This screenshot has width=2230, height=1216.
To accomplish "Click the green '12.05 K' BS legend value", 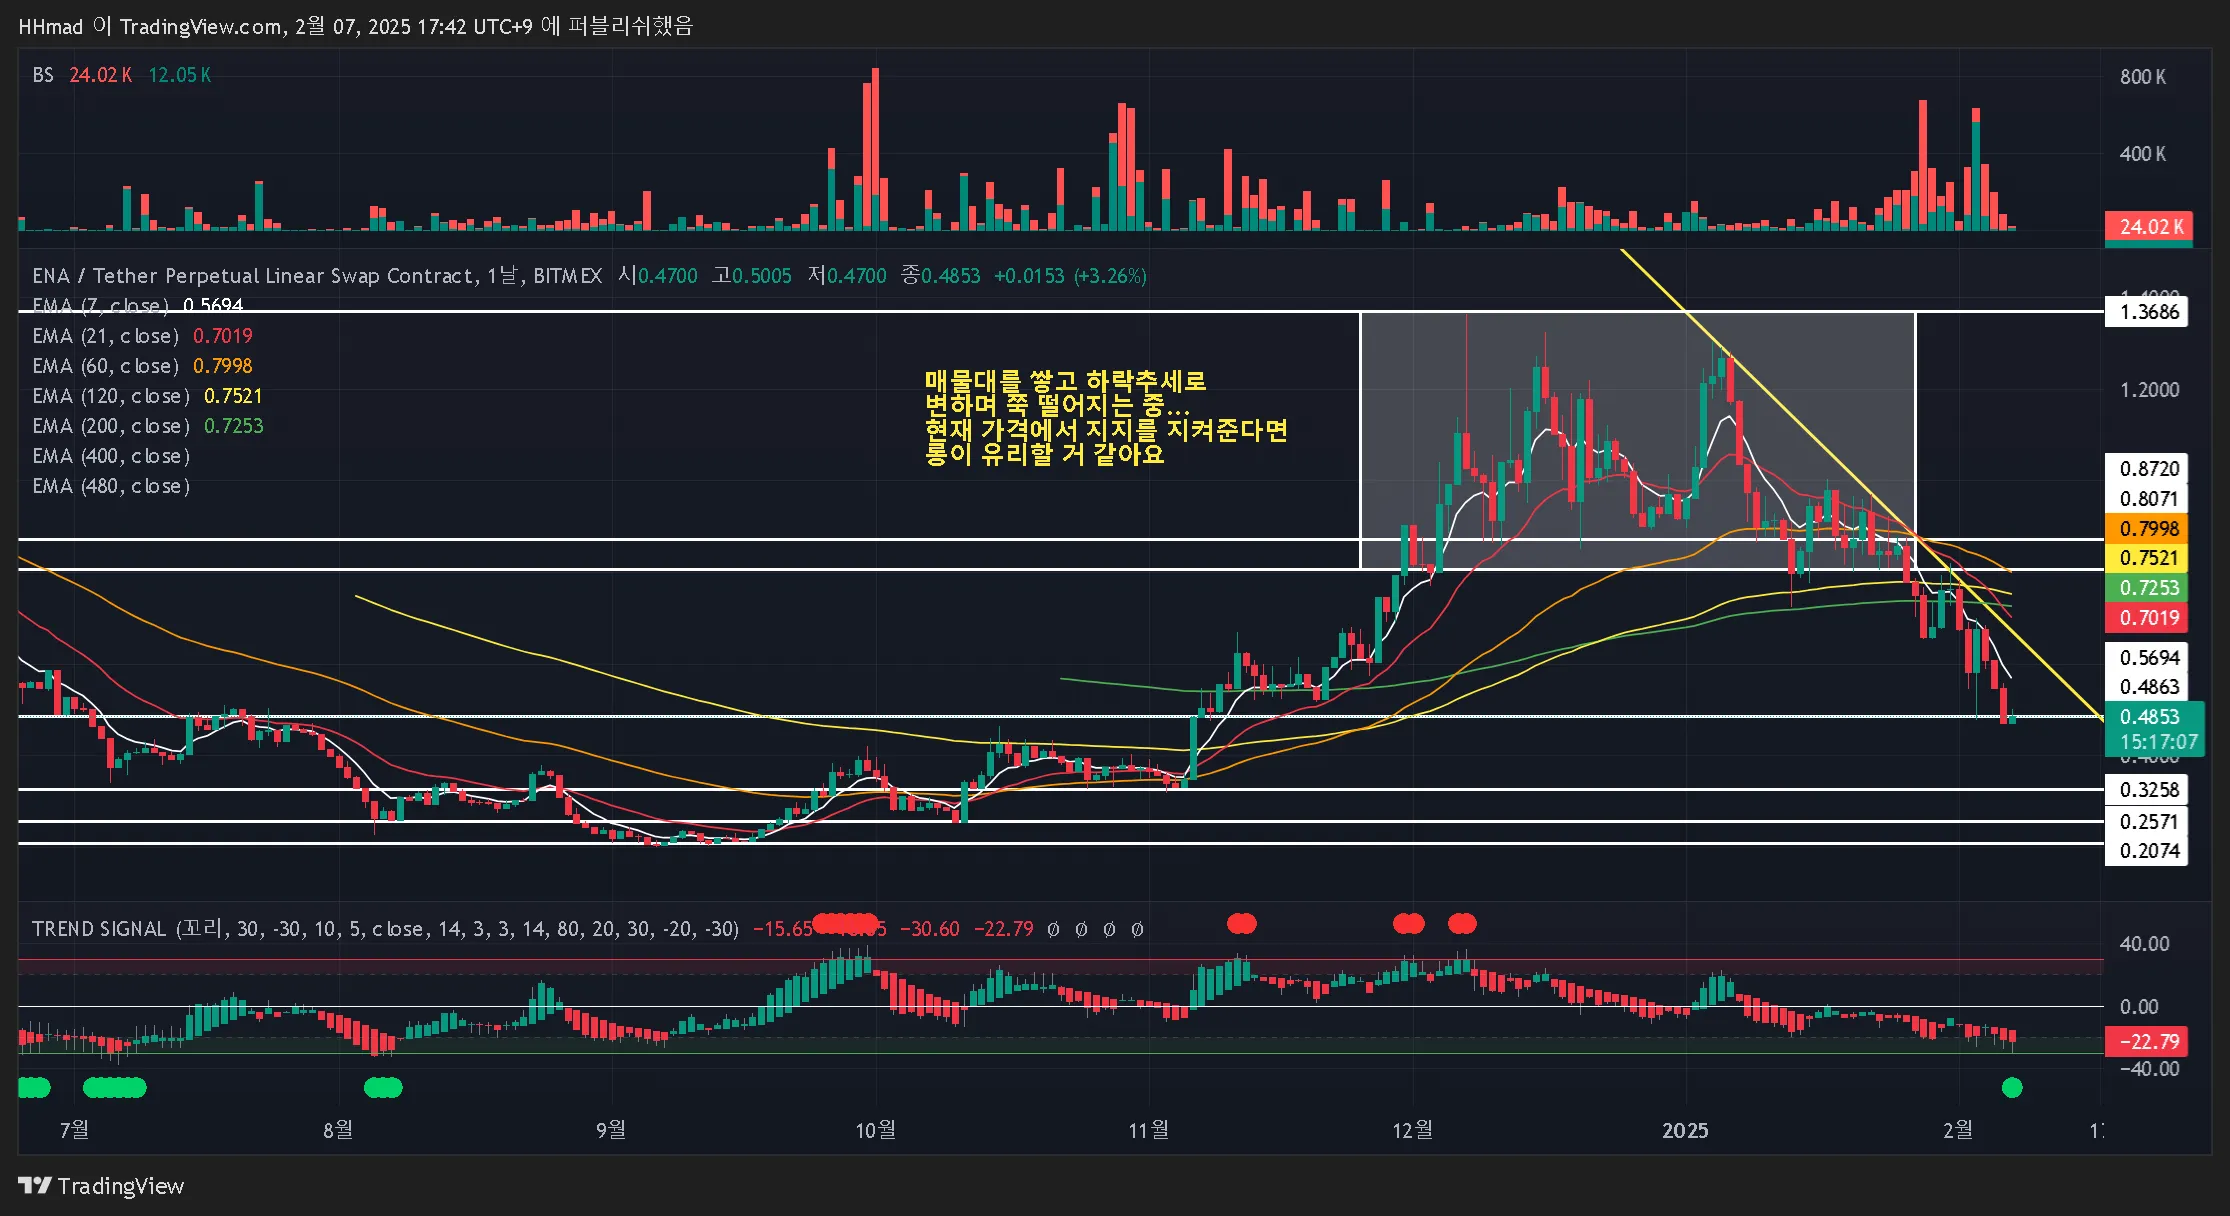I will coord(179,75).
